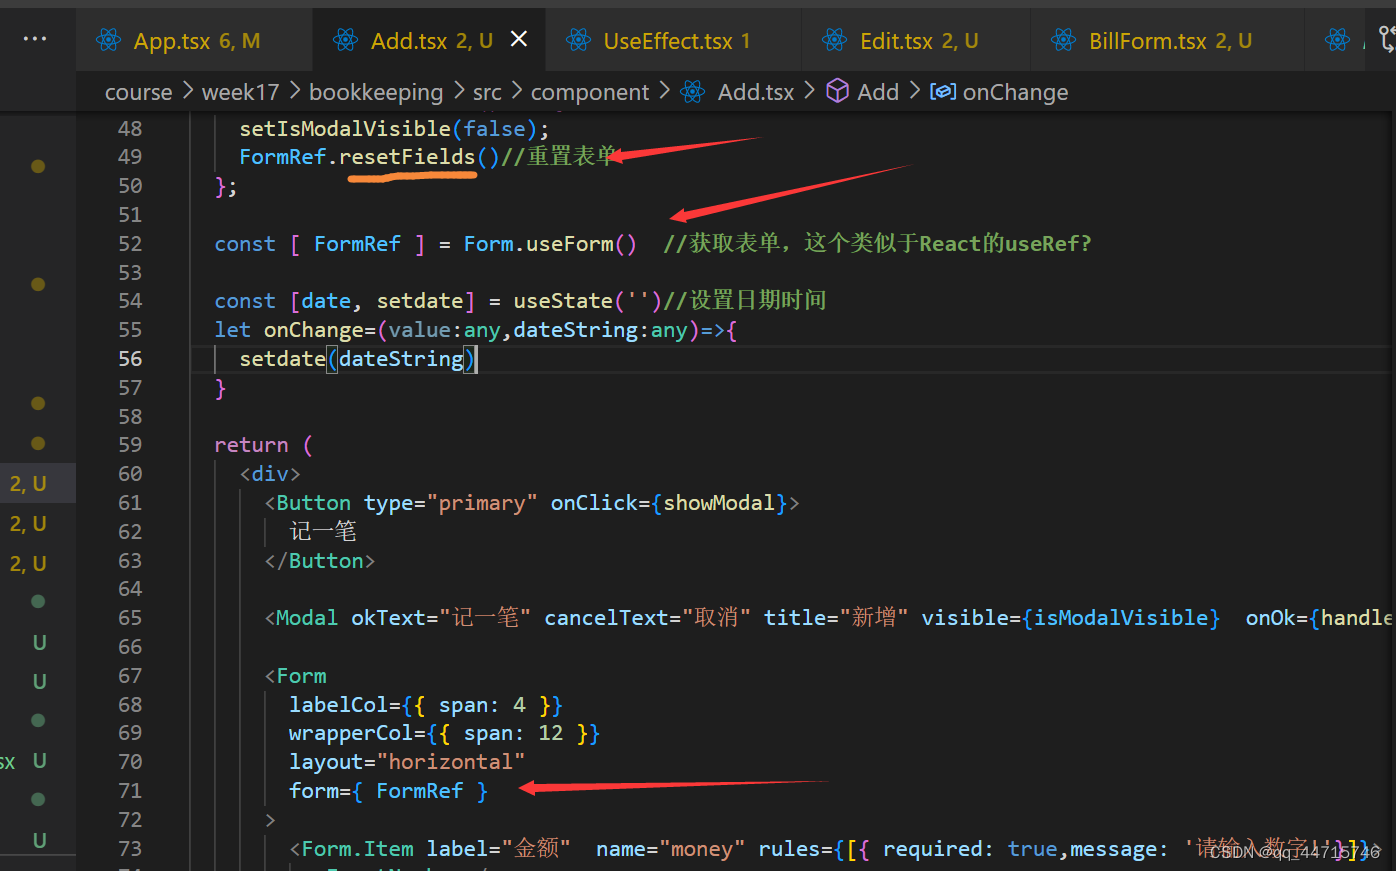Click the React icon on the Add.tsx tab
1396x871 pixels.
[x=345, y=39]
